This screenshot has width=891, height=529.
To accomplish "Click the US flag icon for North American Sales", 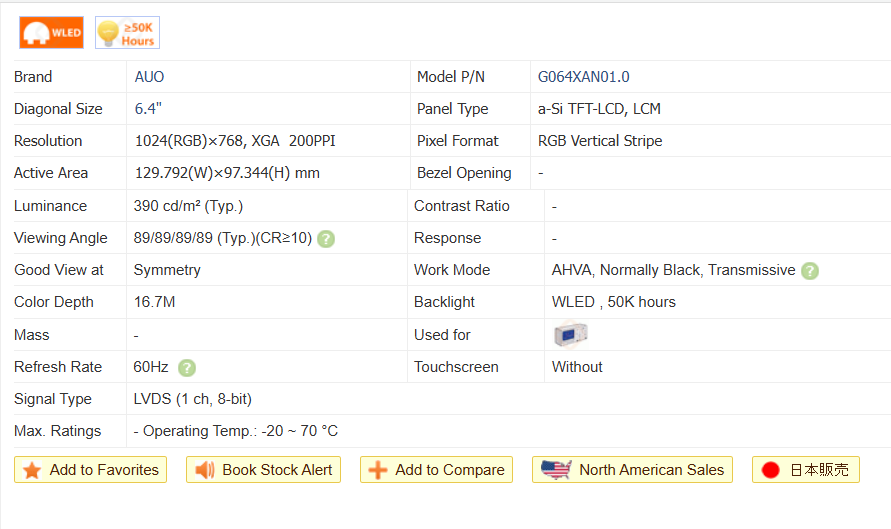I will coord(556,470).
